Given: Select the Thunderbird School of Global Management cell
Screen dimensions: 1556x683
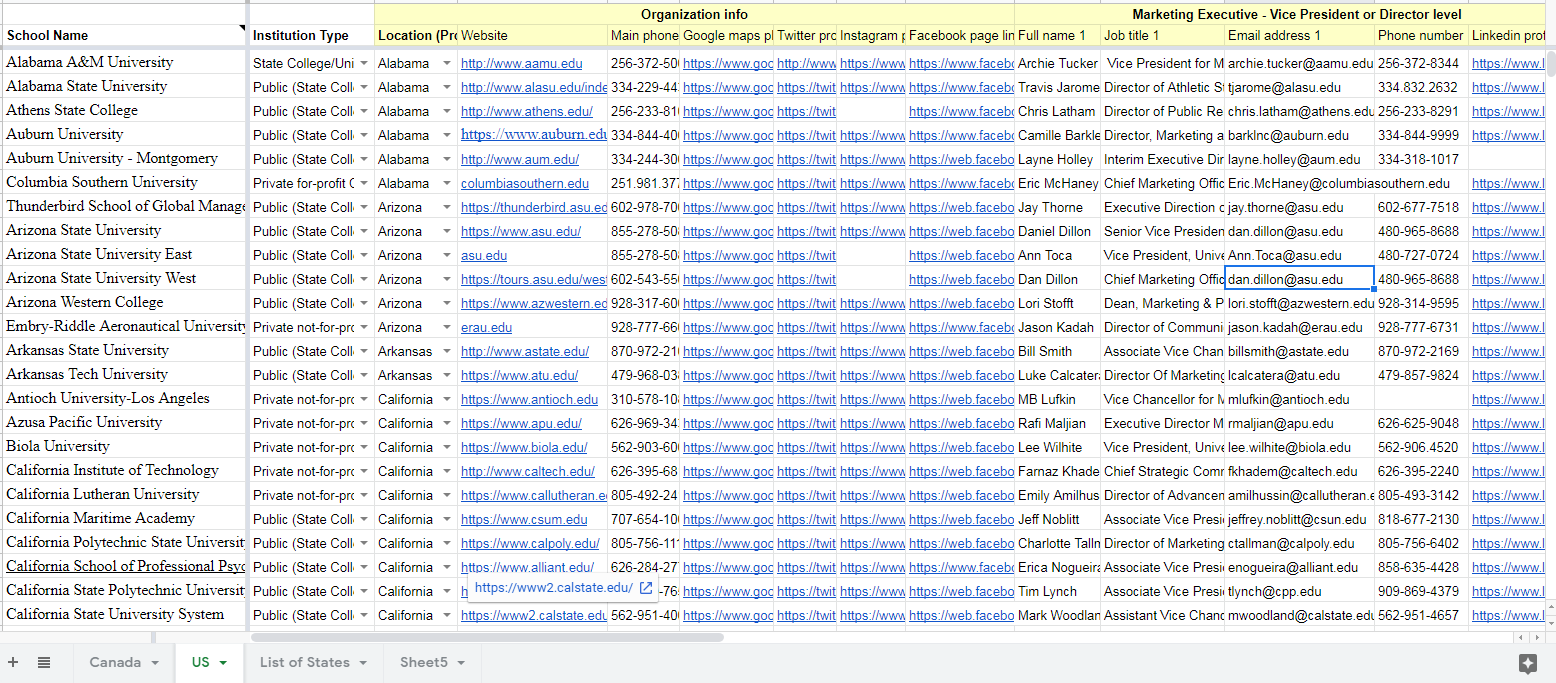Looking at the screenshot, I should coord(124,206).
